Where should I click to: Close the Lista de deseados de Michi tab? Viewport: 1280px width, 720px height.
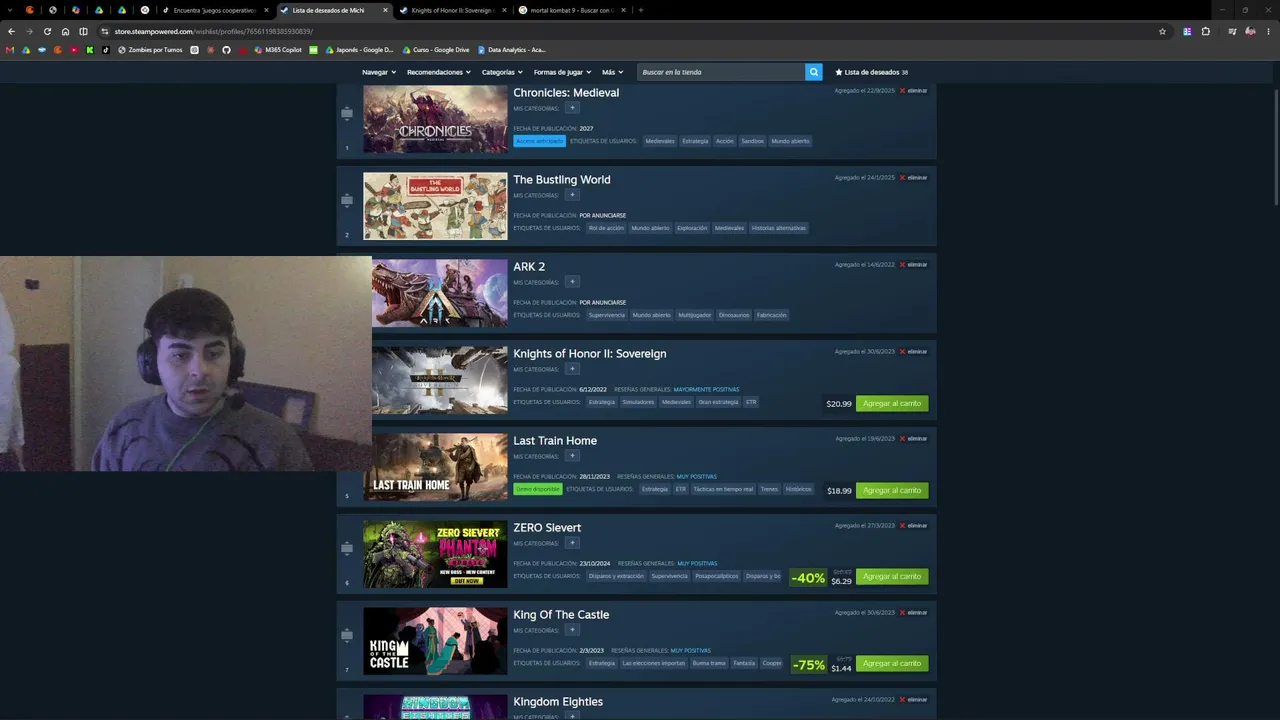(385, 10)
